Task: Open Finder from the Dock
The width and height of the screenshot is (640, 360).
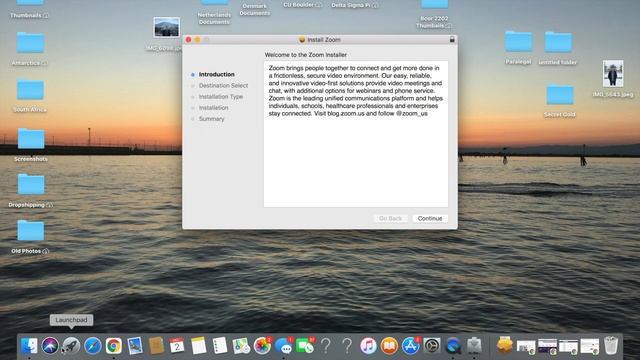Action: tap(29, 346)
